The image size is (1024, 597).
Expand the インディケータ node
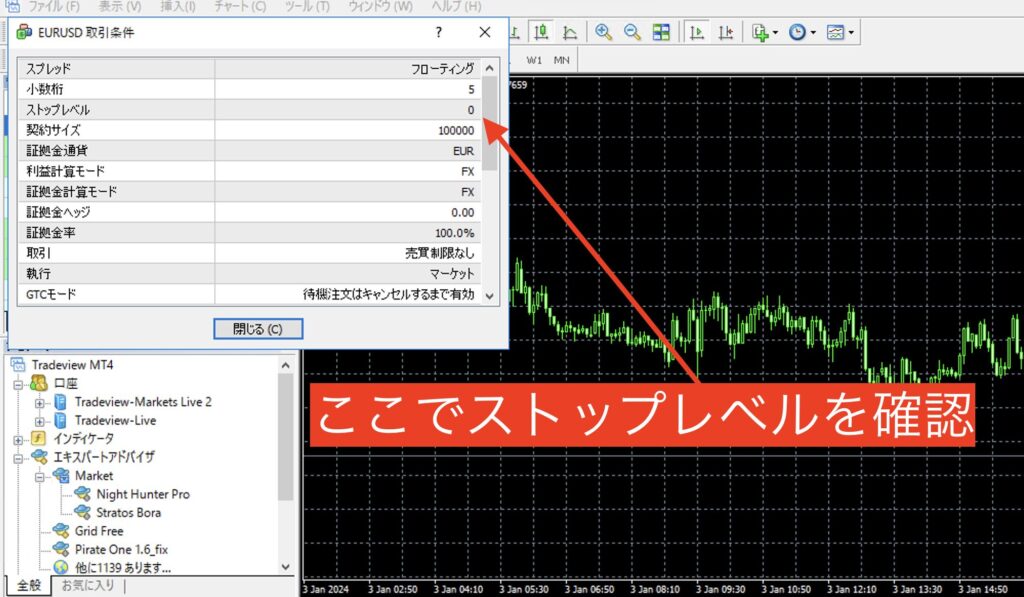[18, 440]
